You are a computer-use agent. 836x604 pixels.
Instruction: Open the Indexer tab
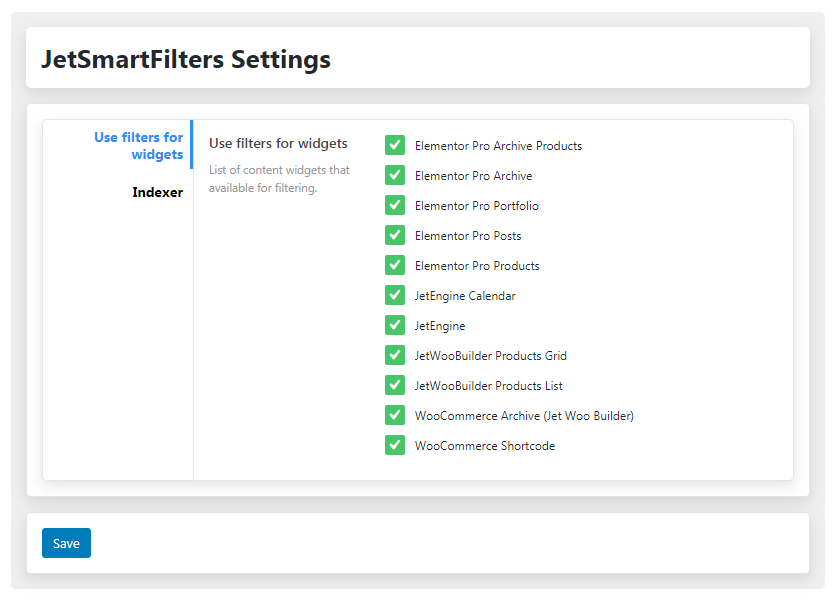pyautogui.click(x=157, y=192)
